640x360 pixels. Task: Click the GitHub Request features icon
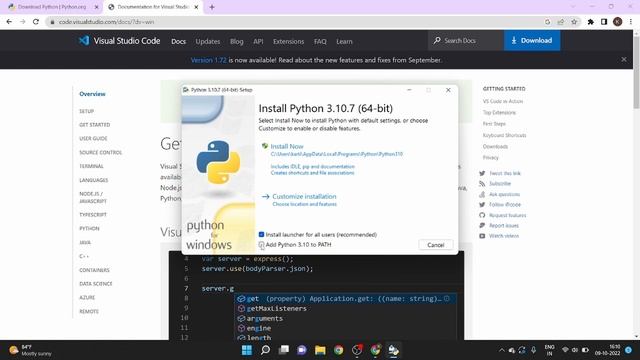pyautogui.click(x=482, y=215)
